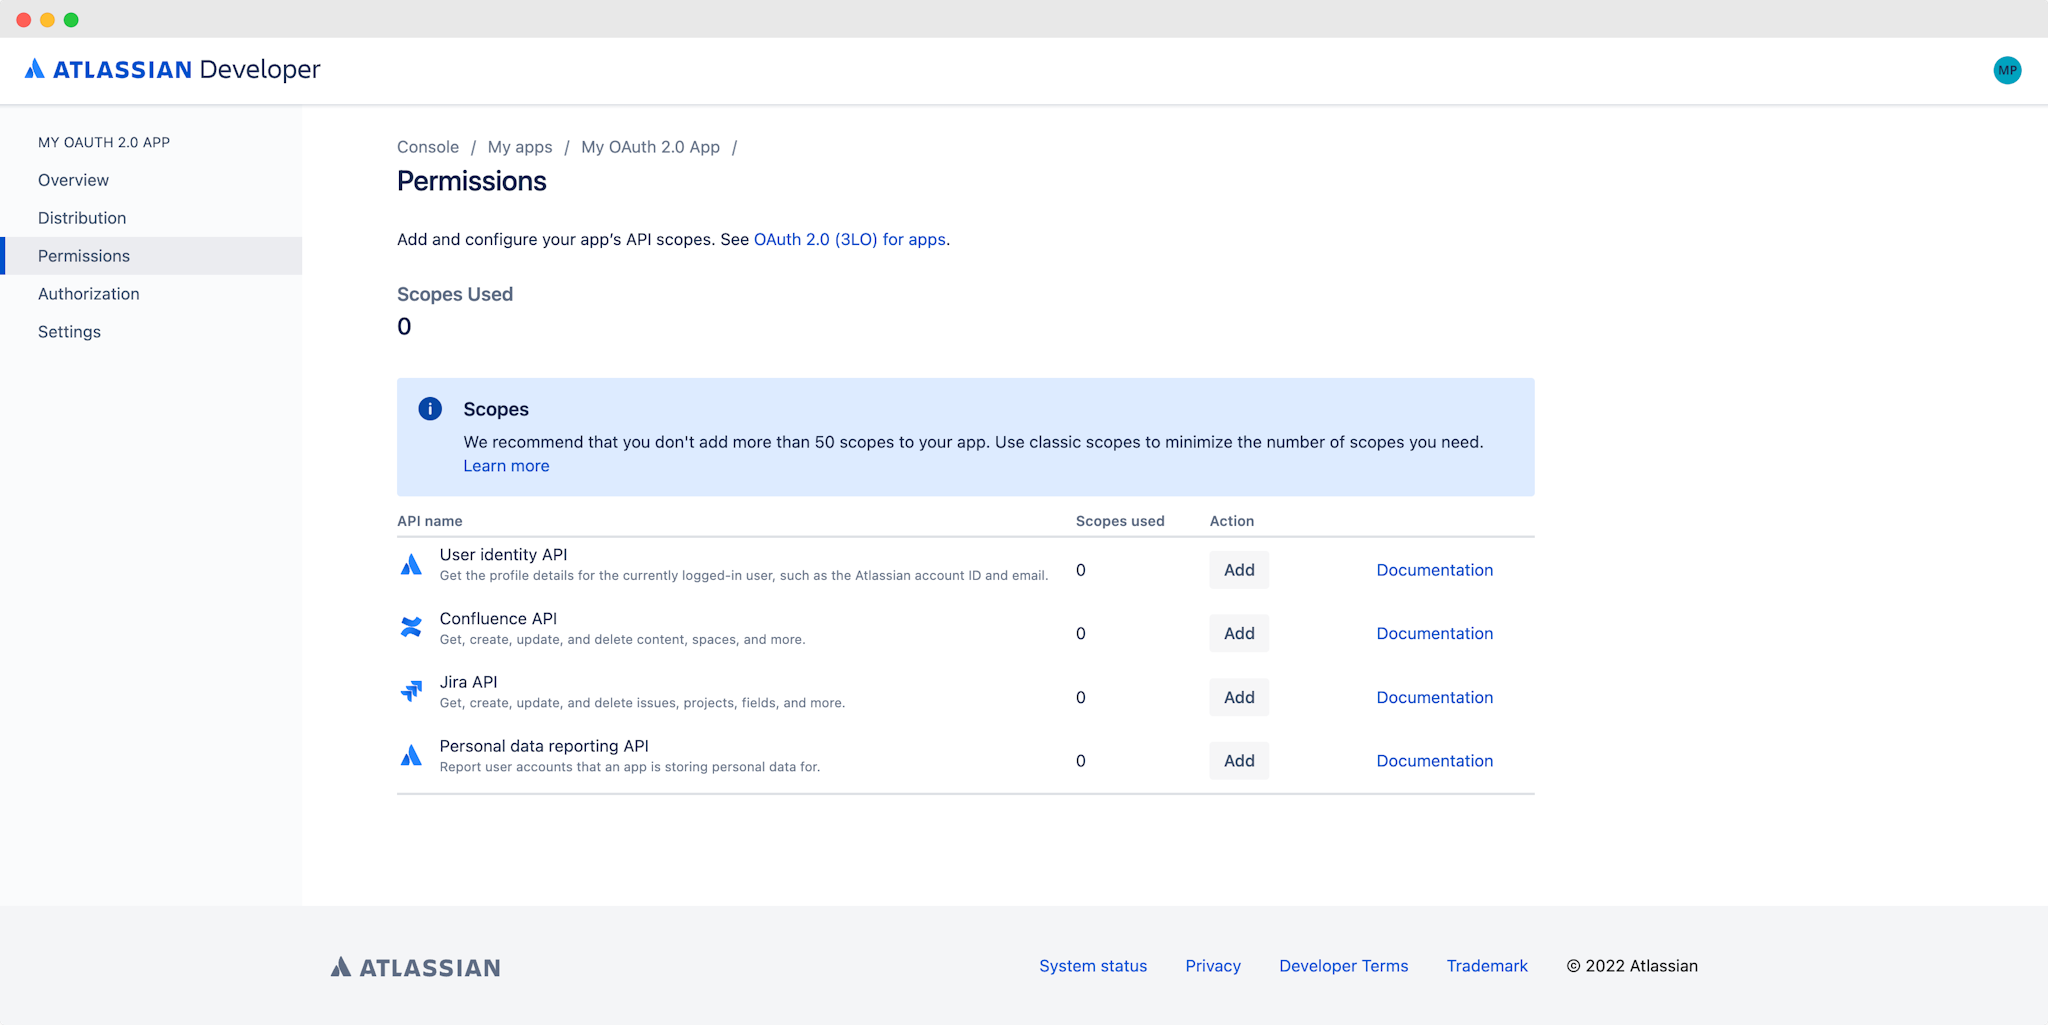The image size is (2048, 1025).
Task: Click the © 2022 Atlassian footer text
Action: (1632, 966)
